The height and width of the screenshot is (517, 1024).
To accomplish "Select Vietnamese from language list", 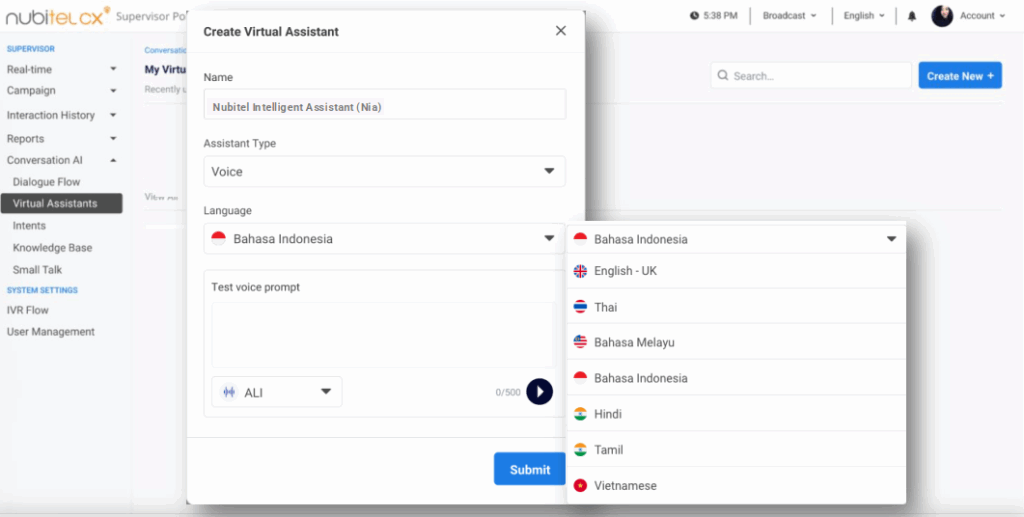I will tap(737, 486).
